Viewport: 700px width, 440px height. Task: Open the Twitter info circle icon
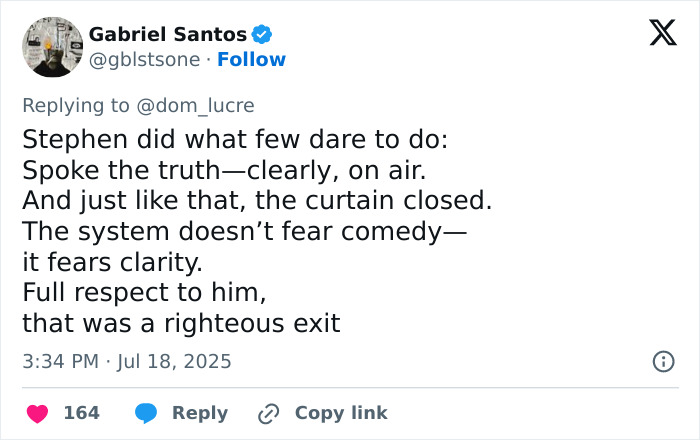point(663,362)
